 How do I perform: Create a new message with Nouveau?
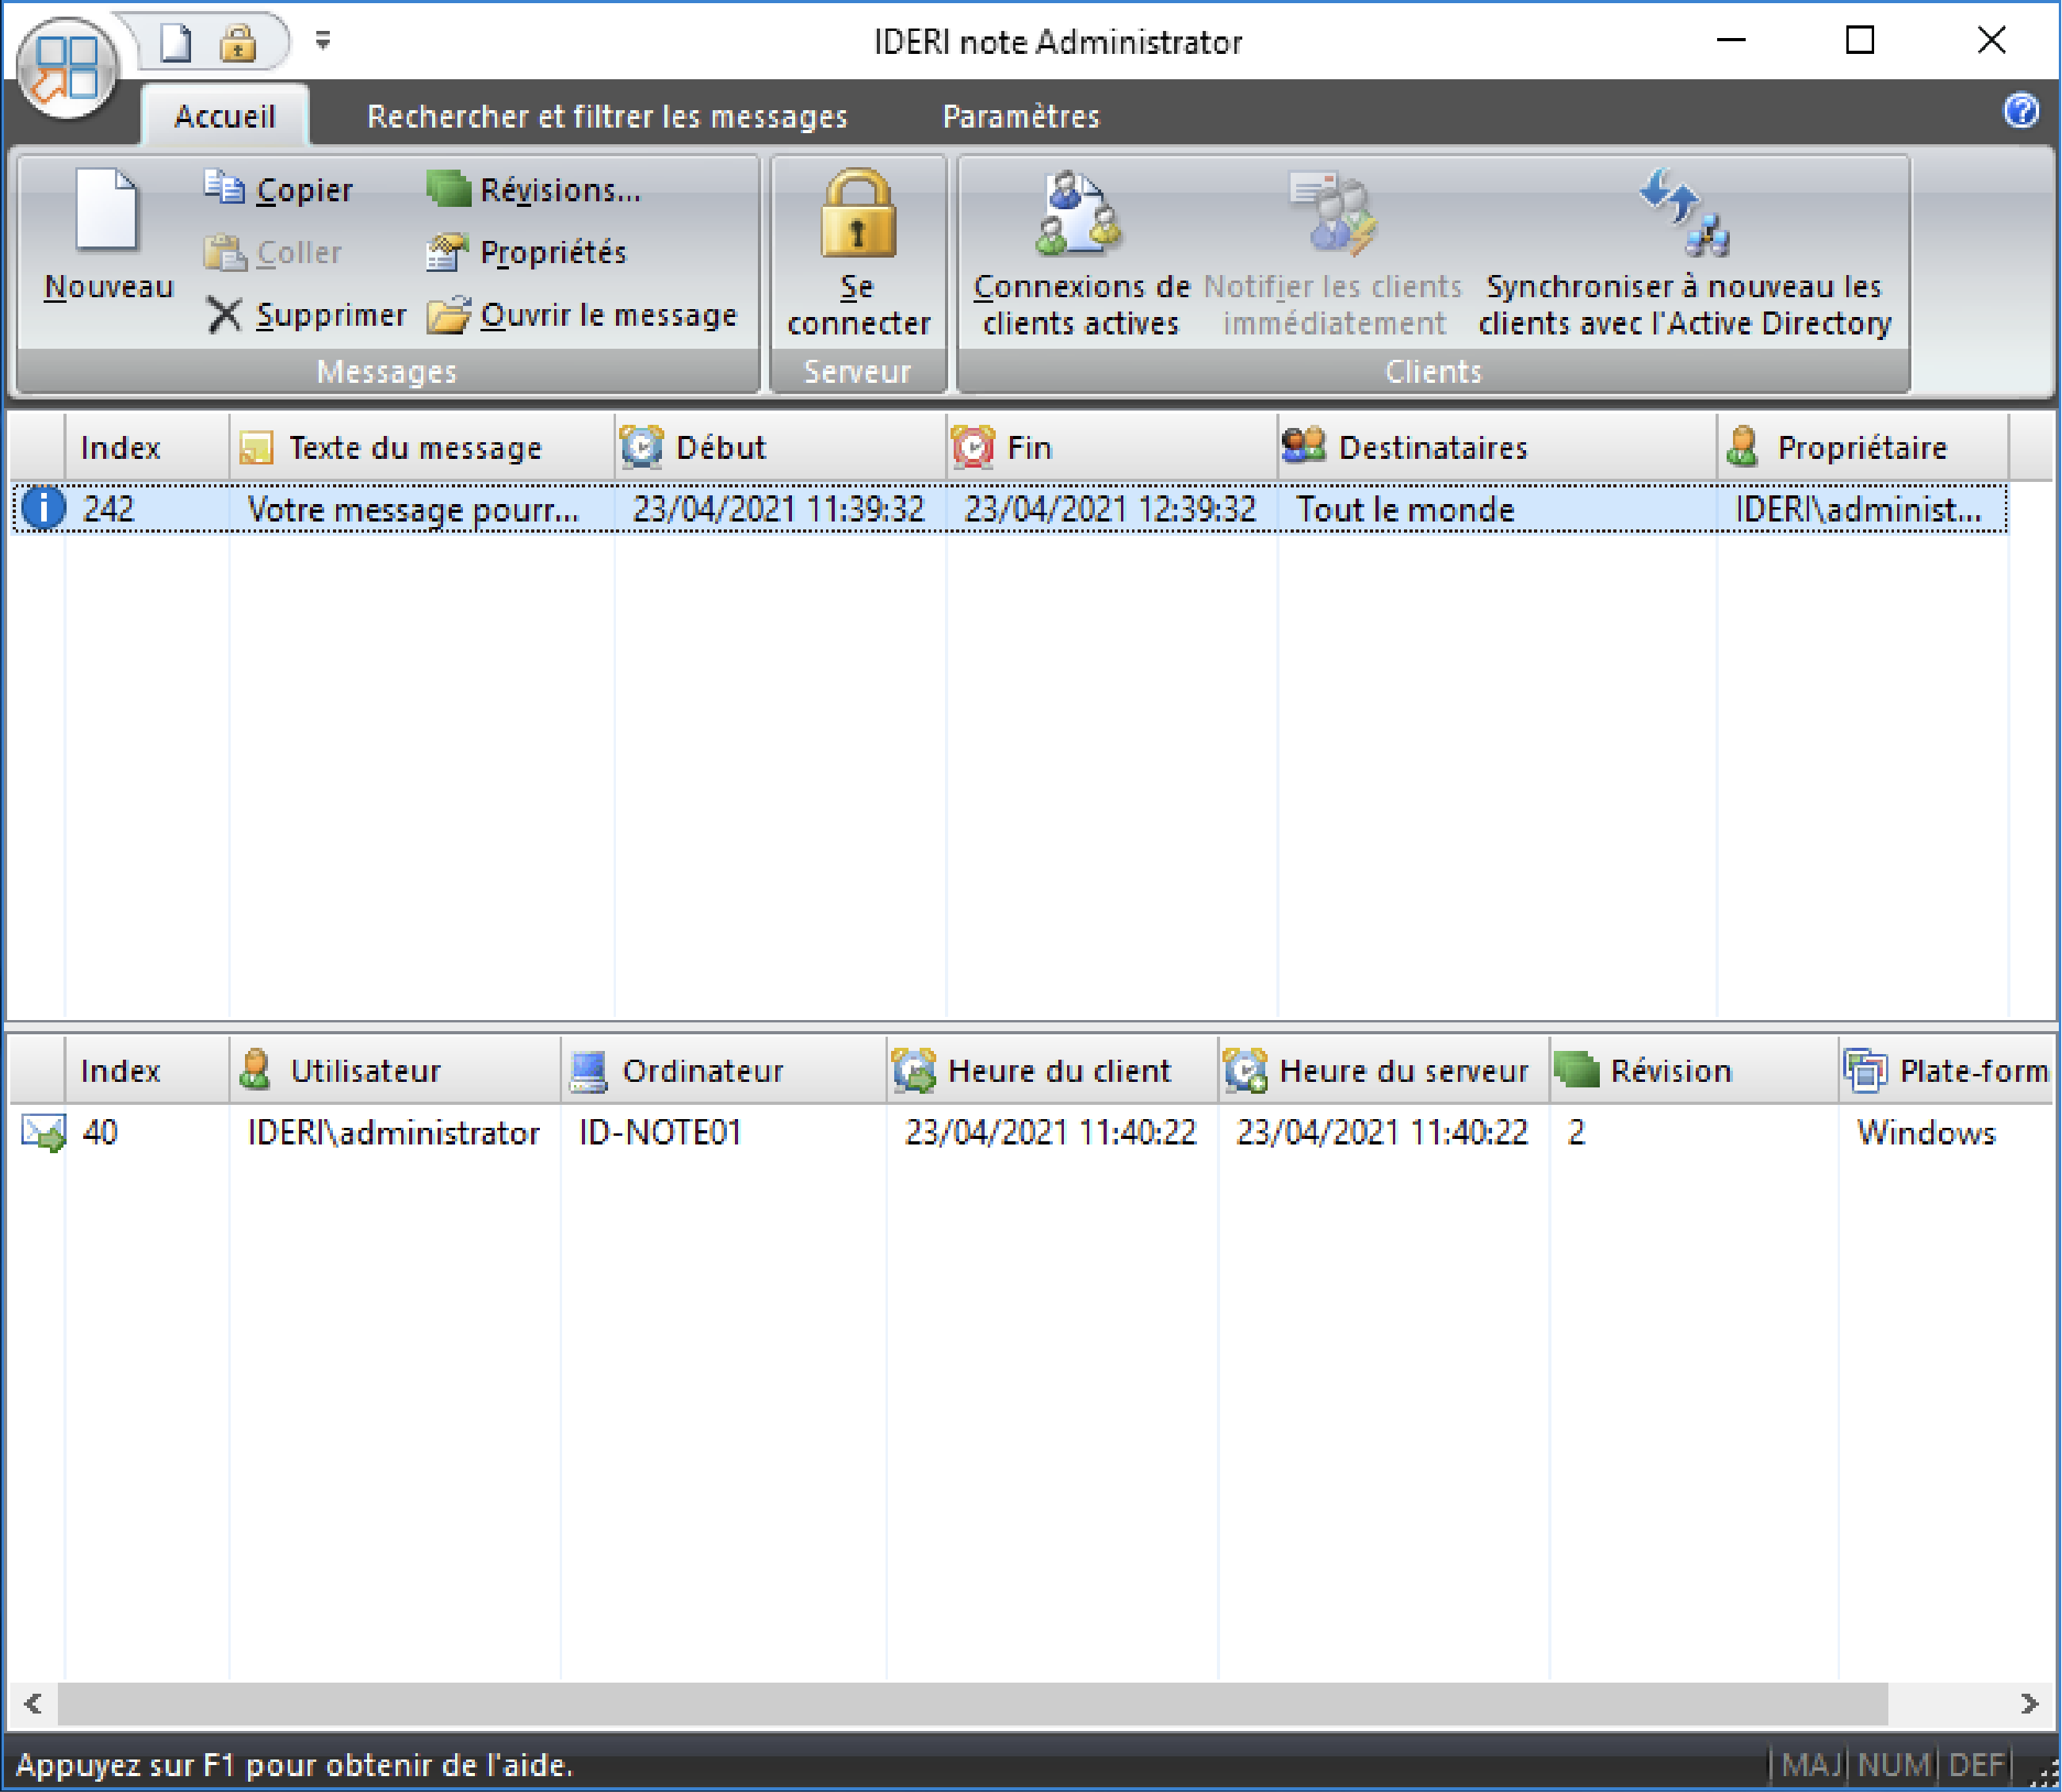click(108, 237)
